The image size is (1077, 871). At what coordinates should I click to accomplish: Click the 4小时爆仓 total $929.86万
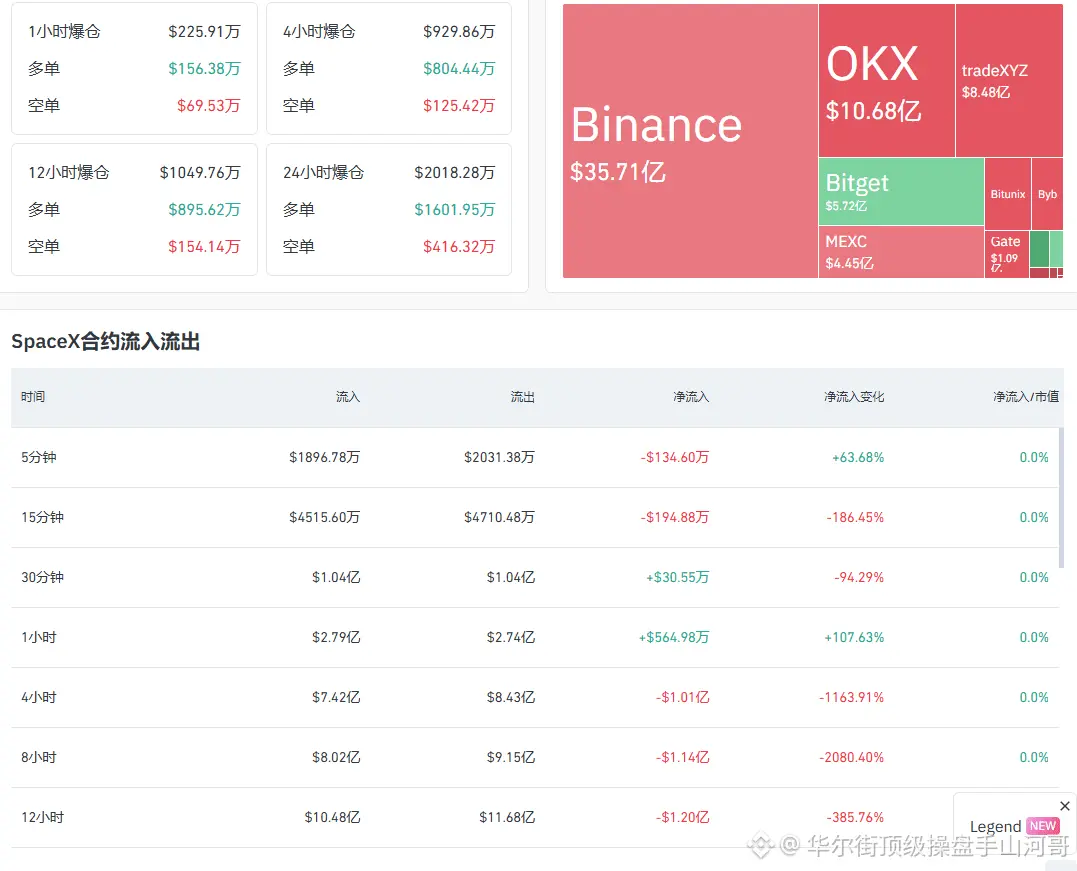[459, 32]
